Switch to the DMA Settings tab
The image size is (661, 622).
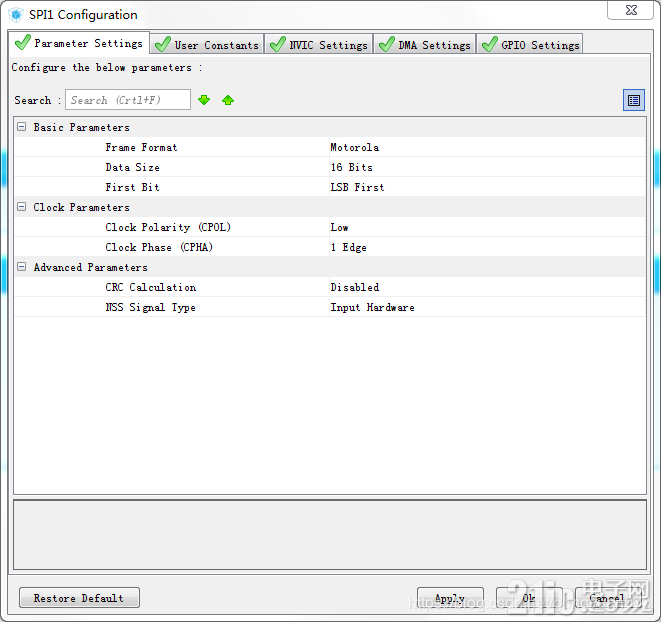point(425,44)
